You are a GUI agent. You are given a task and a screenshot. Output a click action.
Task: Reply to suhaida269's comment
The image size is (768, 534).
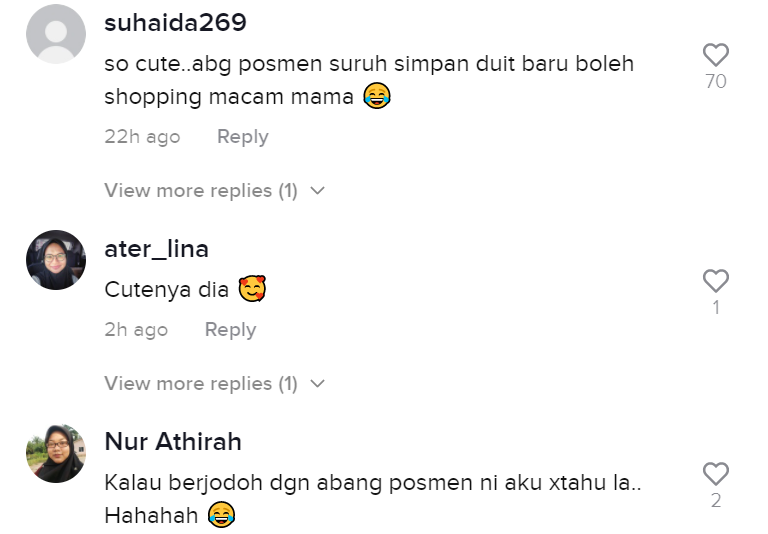[x=242, y=137]
